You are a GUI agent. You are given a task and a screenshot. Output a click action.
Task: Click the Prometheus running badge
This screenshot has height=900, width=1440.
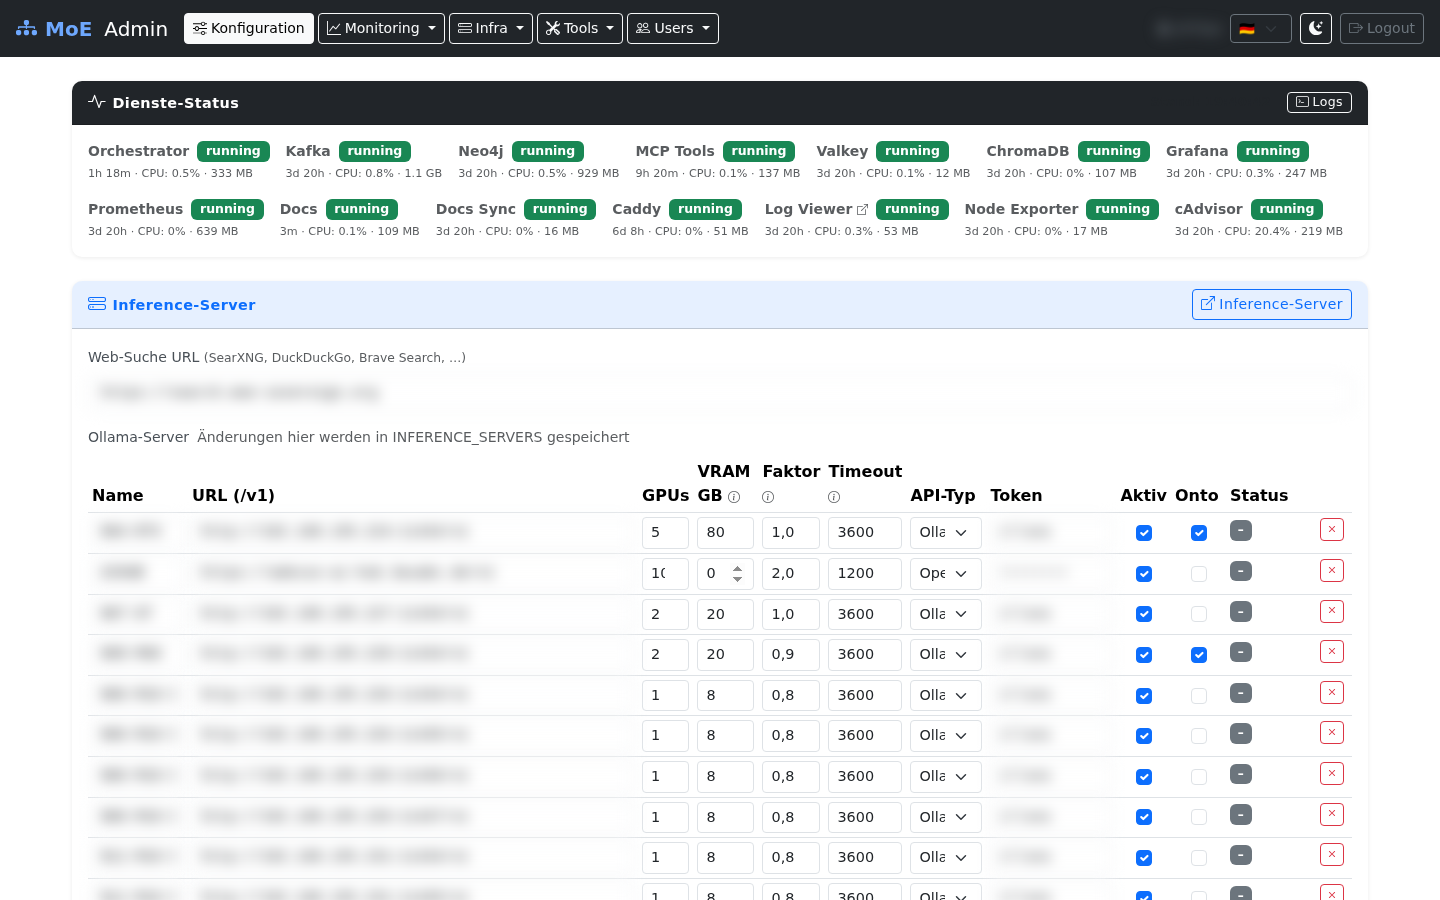click(x=227, y=209)
